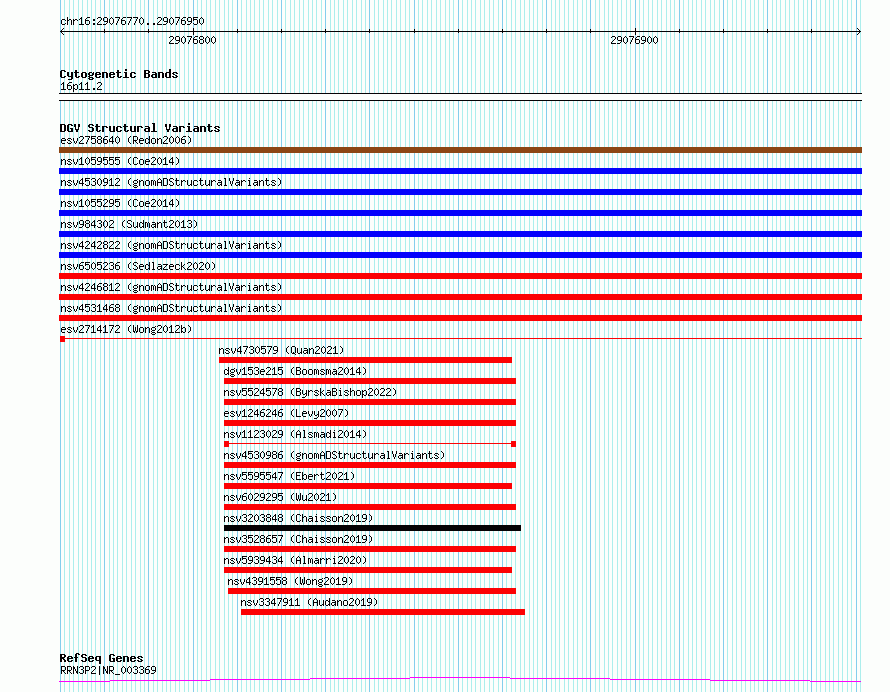Open the nsv3528657 (Chaisson2019) label
Screen dimensions: 890x692
(x=298, y=539)
